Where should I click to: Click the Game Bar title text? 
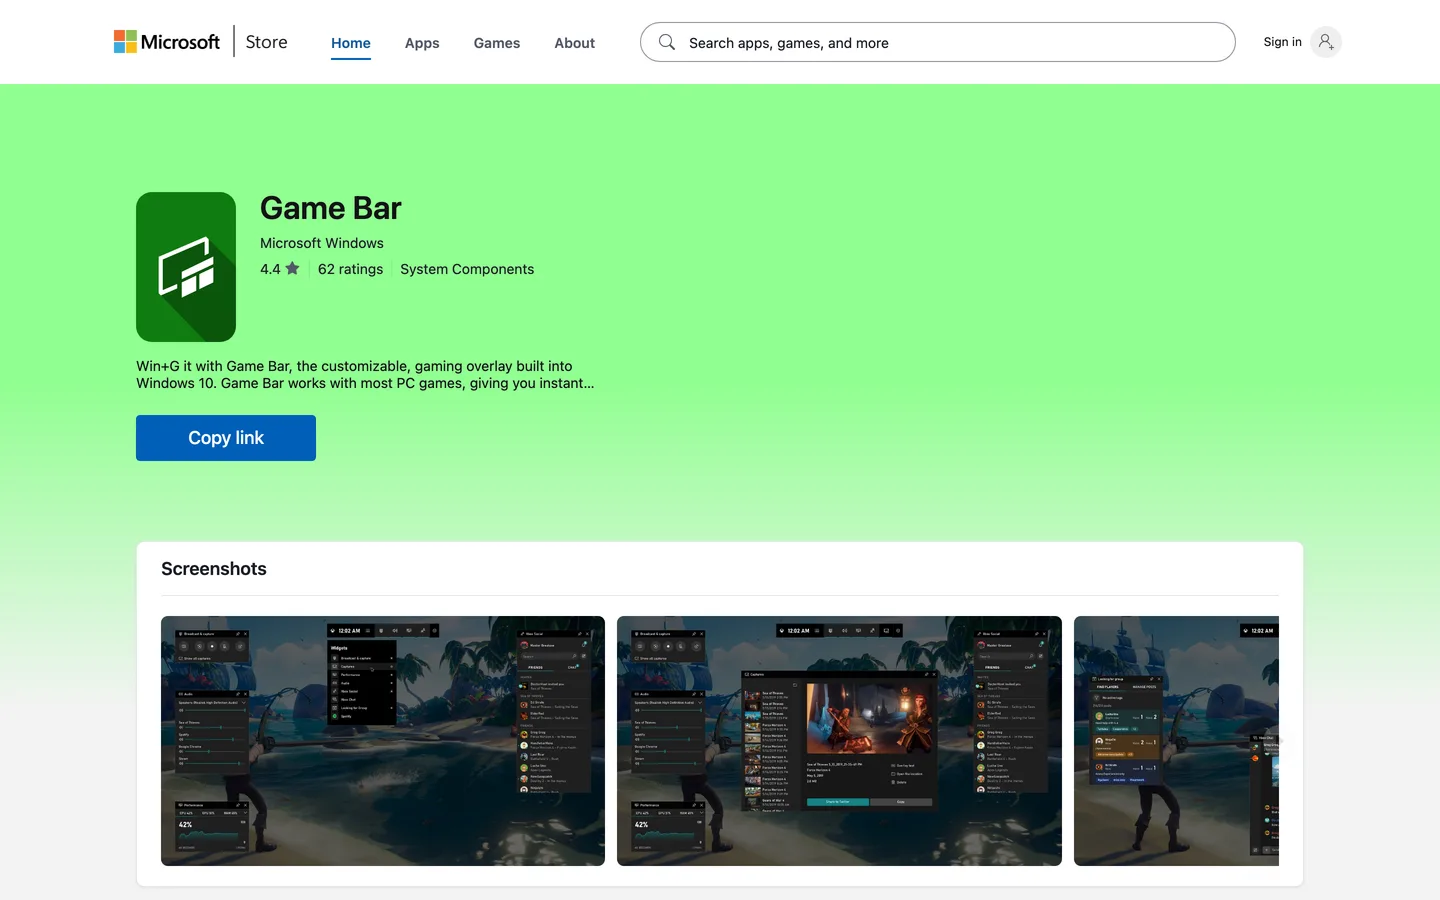pyautogui.click(x=331, y=208)
